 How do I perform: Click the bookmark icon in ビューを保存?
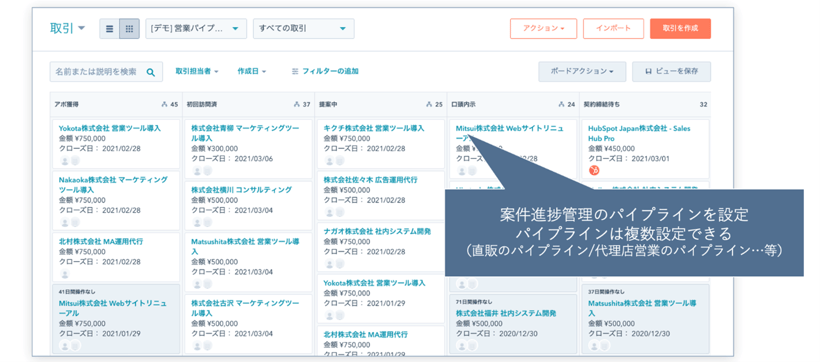click(648, 71)
